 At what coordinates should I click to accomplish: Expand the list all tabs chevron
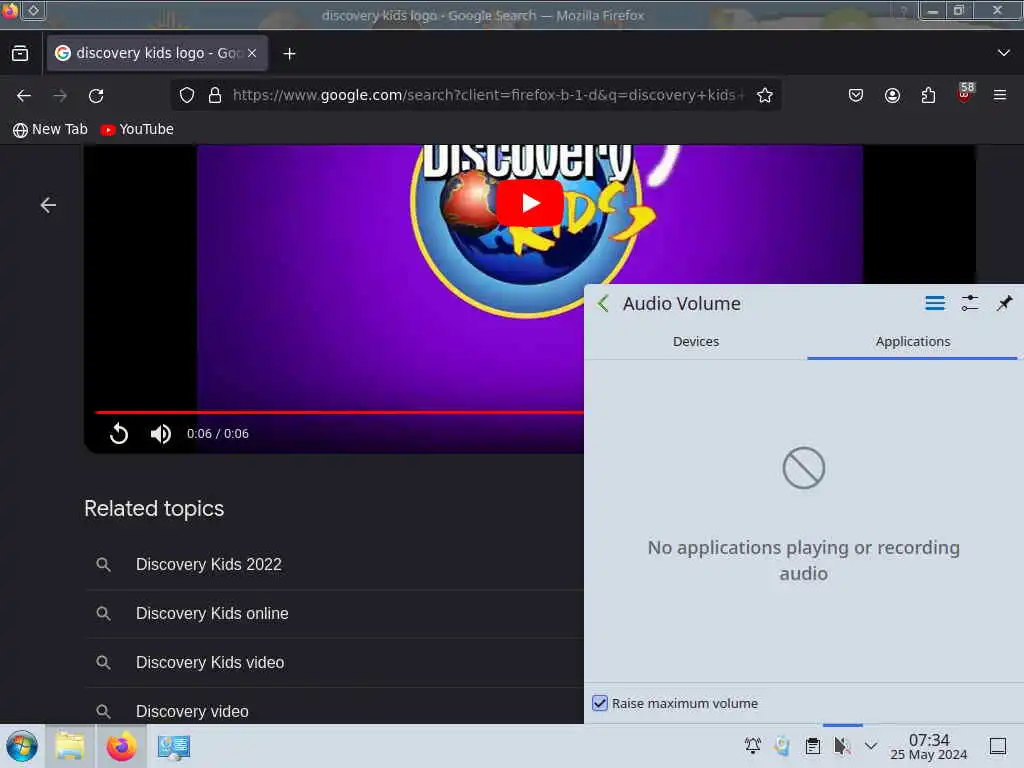click(1003, 53)
